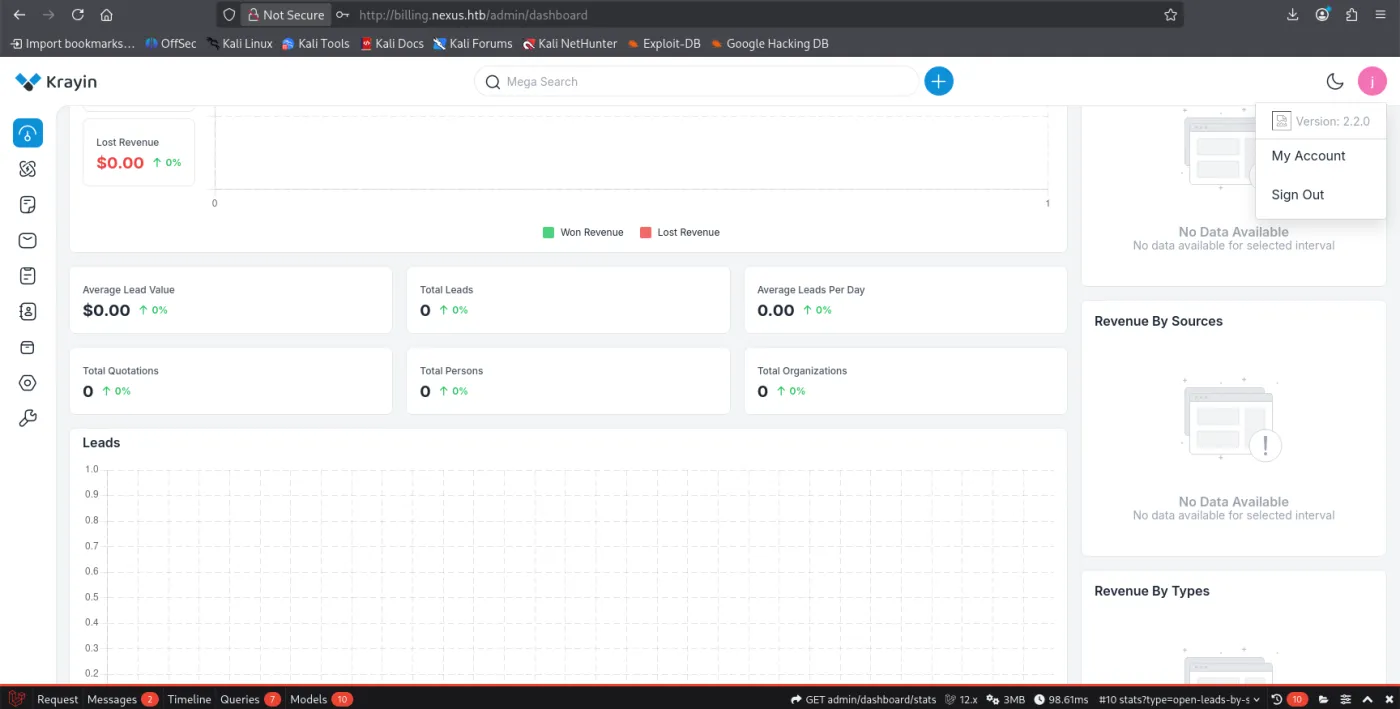The height and width of the screenshot is (709, 1400).
Task: Open Quotes sidebar icon
Action: (x=28, y=205)
